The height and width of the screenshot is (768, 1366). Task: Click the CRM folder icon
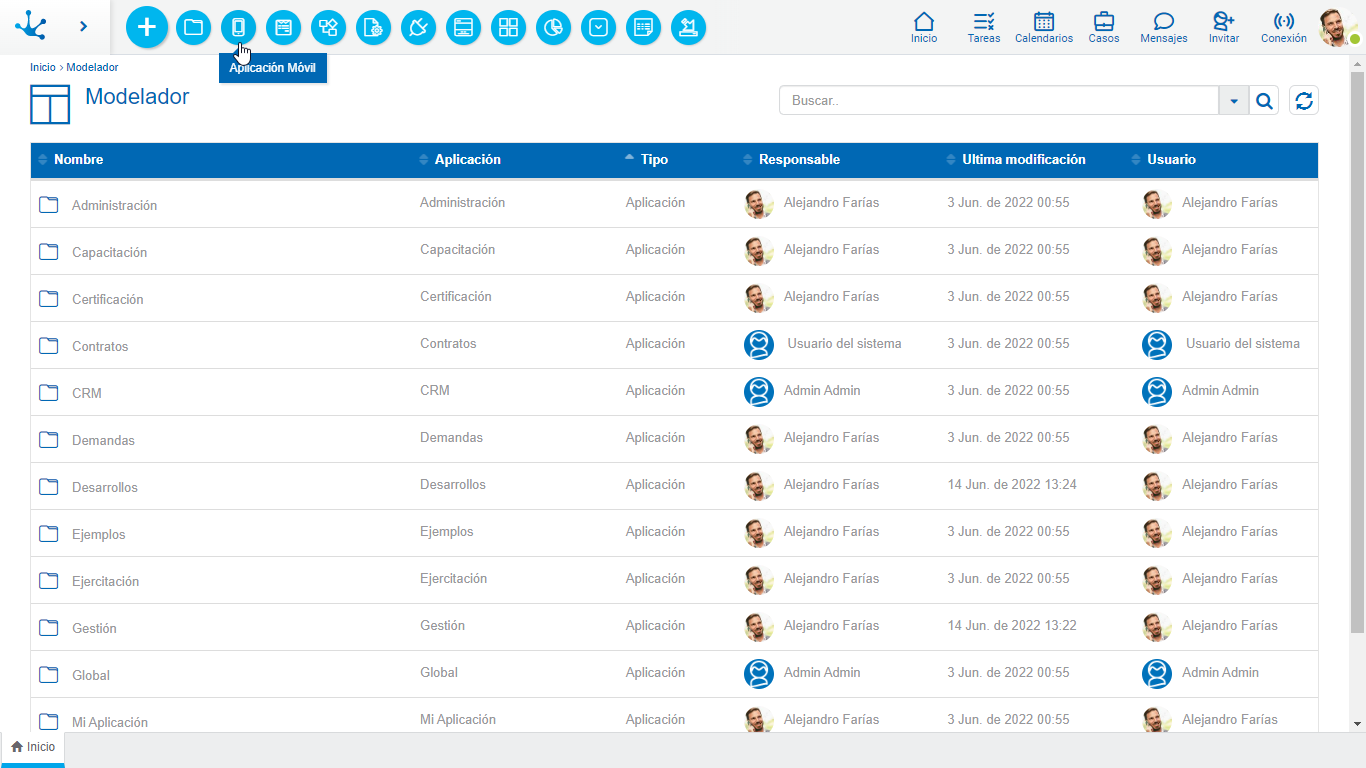[48, 392]
